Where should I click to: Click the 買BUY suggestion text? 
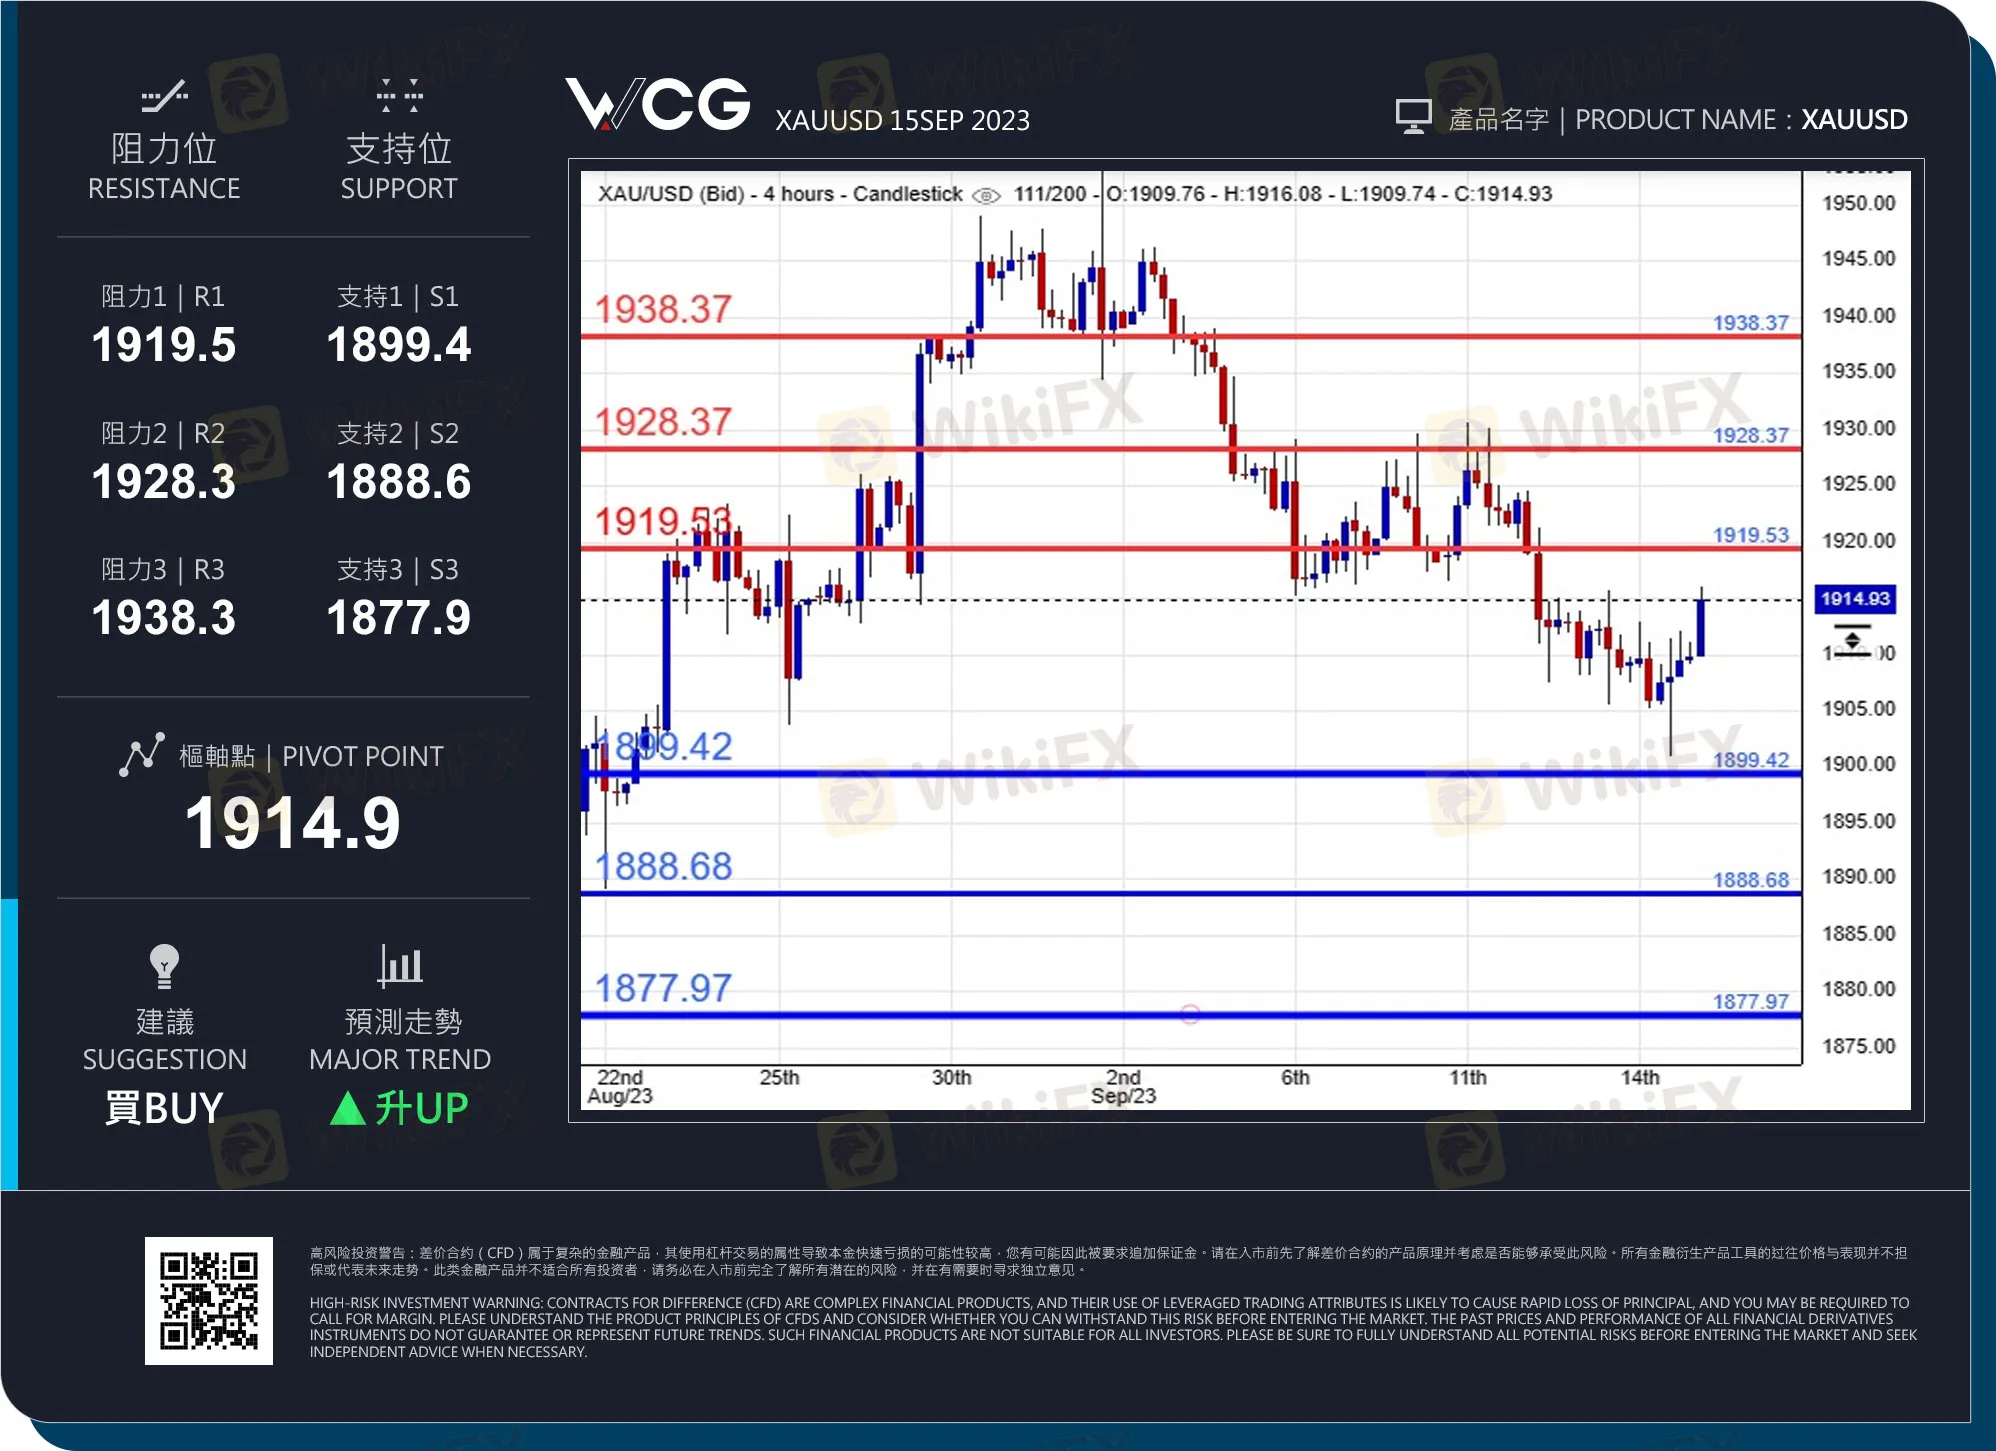point(163,1108)
